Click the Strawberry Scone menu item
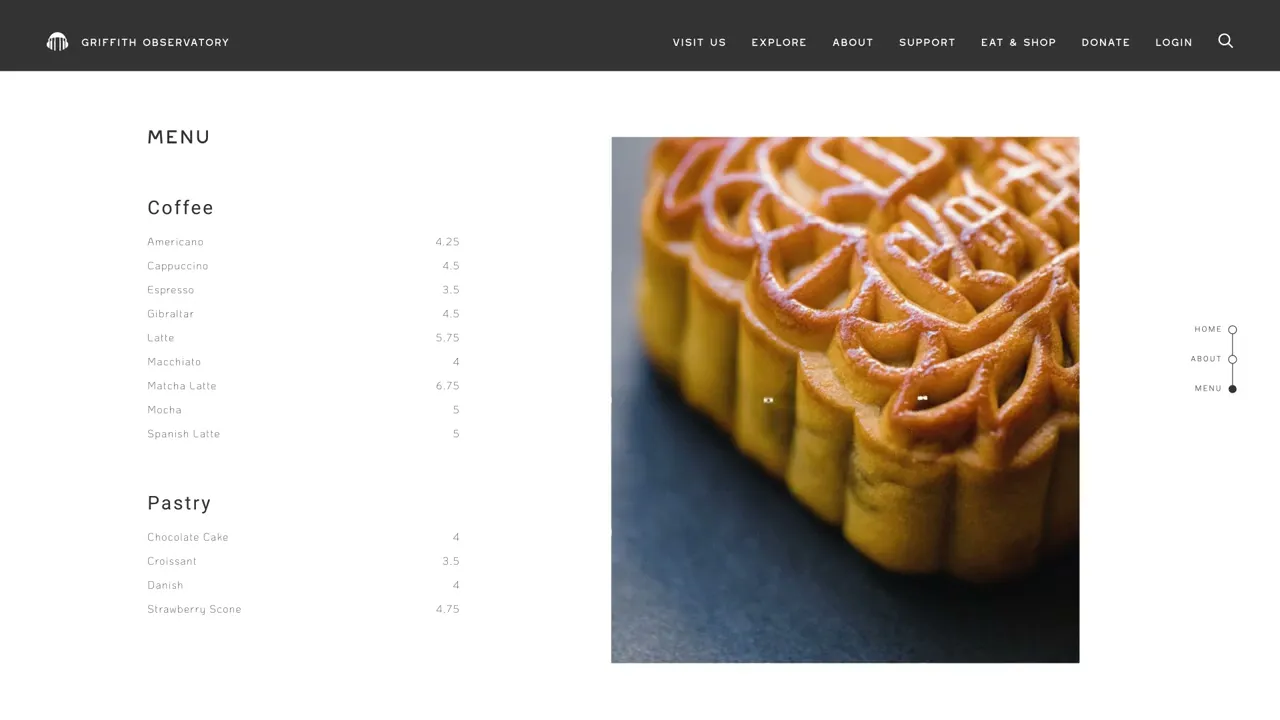 click(194, 609)
